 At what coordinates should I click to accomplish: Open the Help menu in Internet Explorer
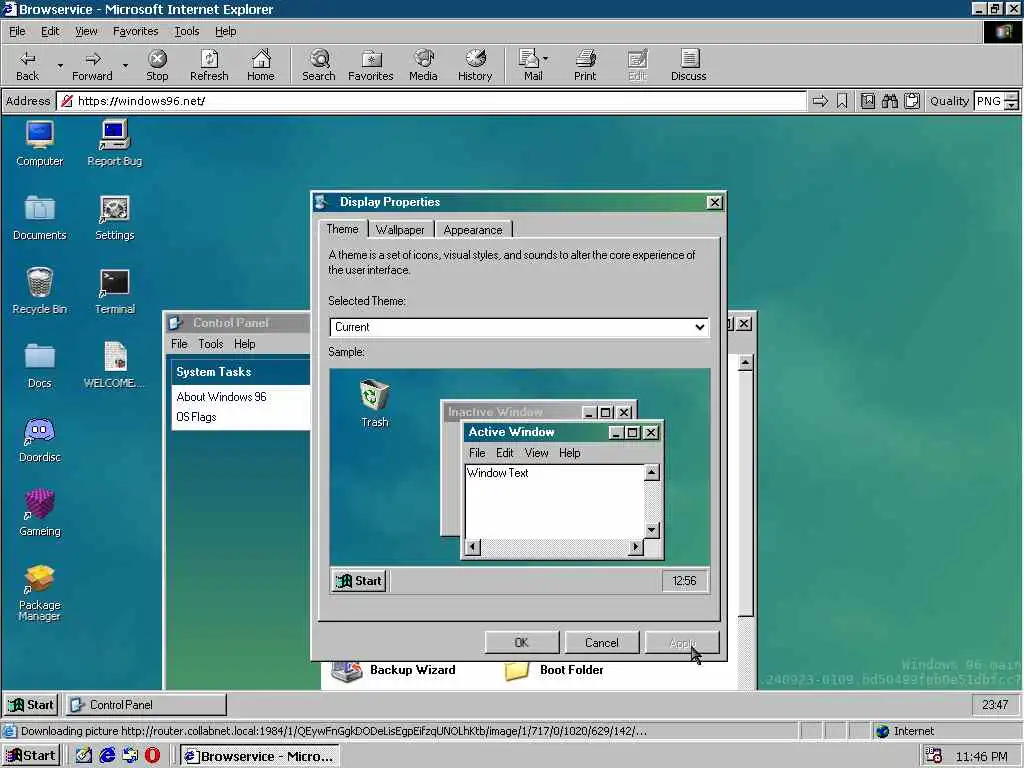(226, 31)
